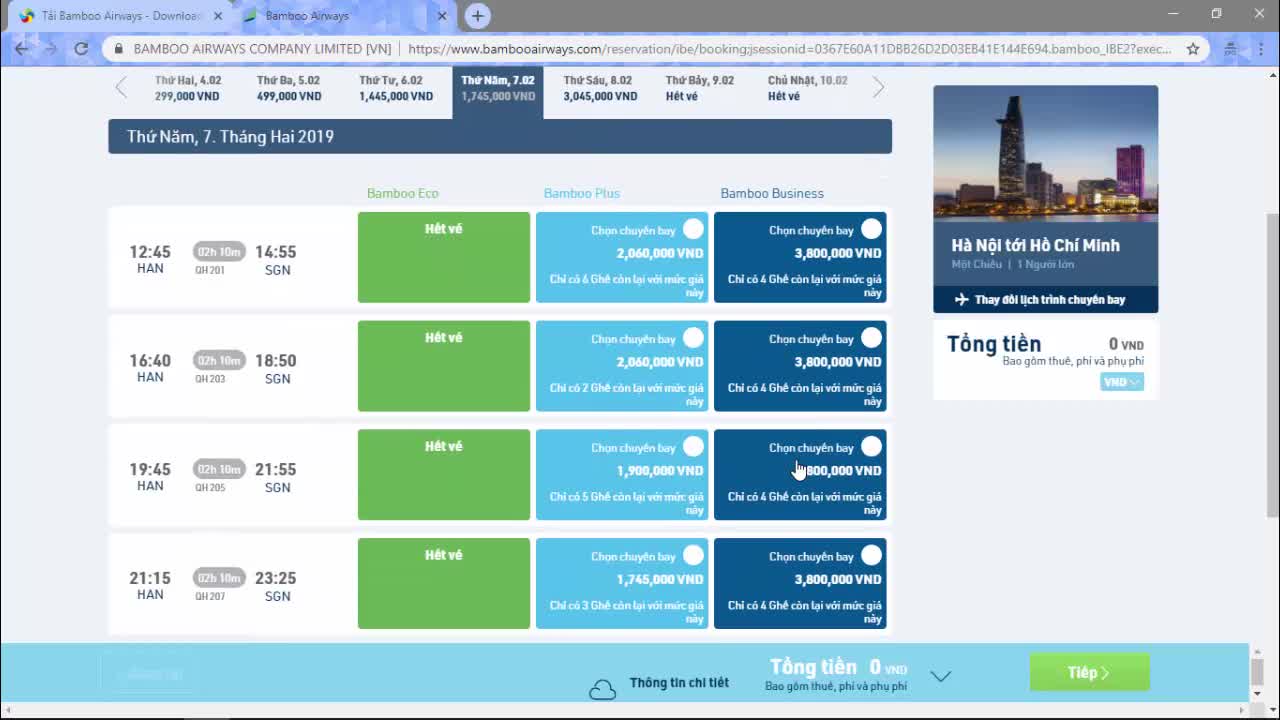
Task: Select date tab Thứ Sáu 8.02
Action: click(599, 88)
